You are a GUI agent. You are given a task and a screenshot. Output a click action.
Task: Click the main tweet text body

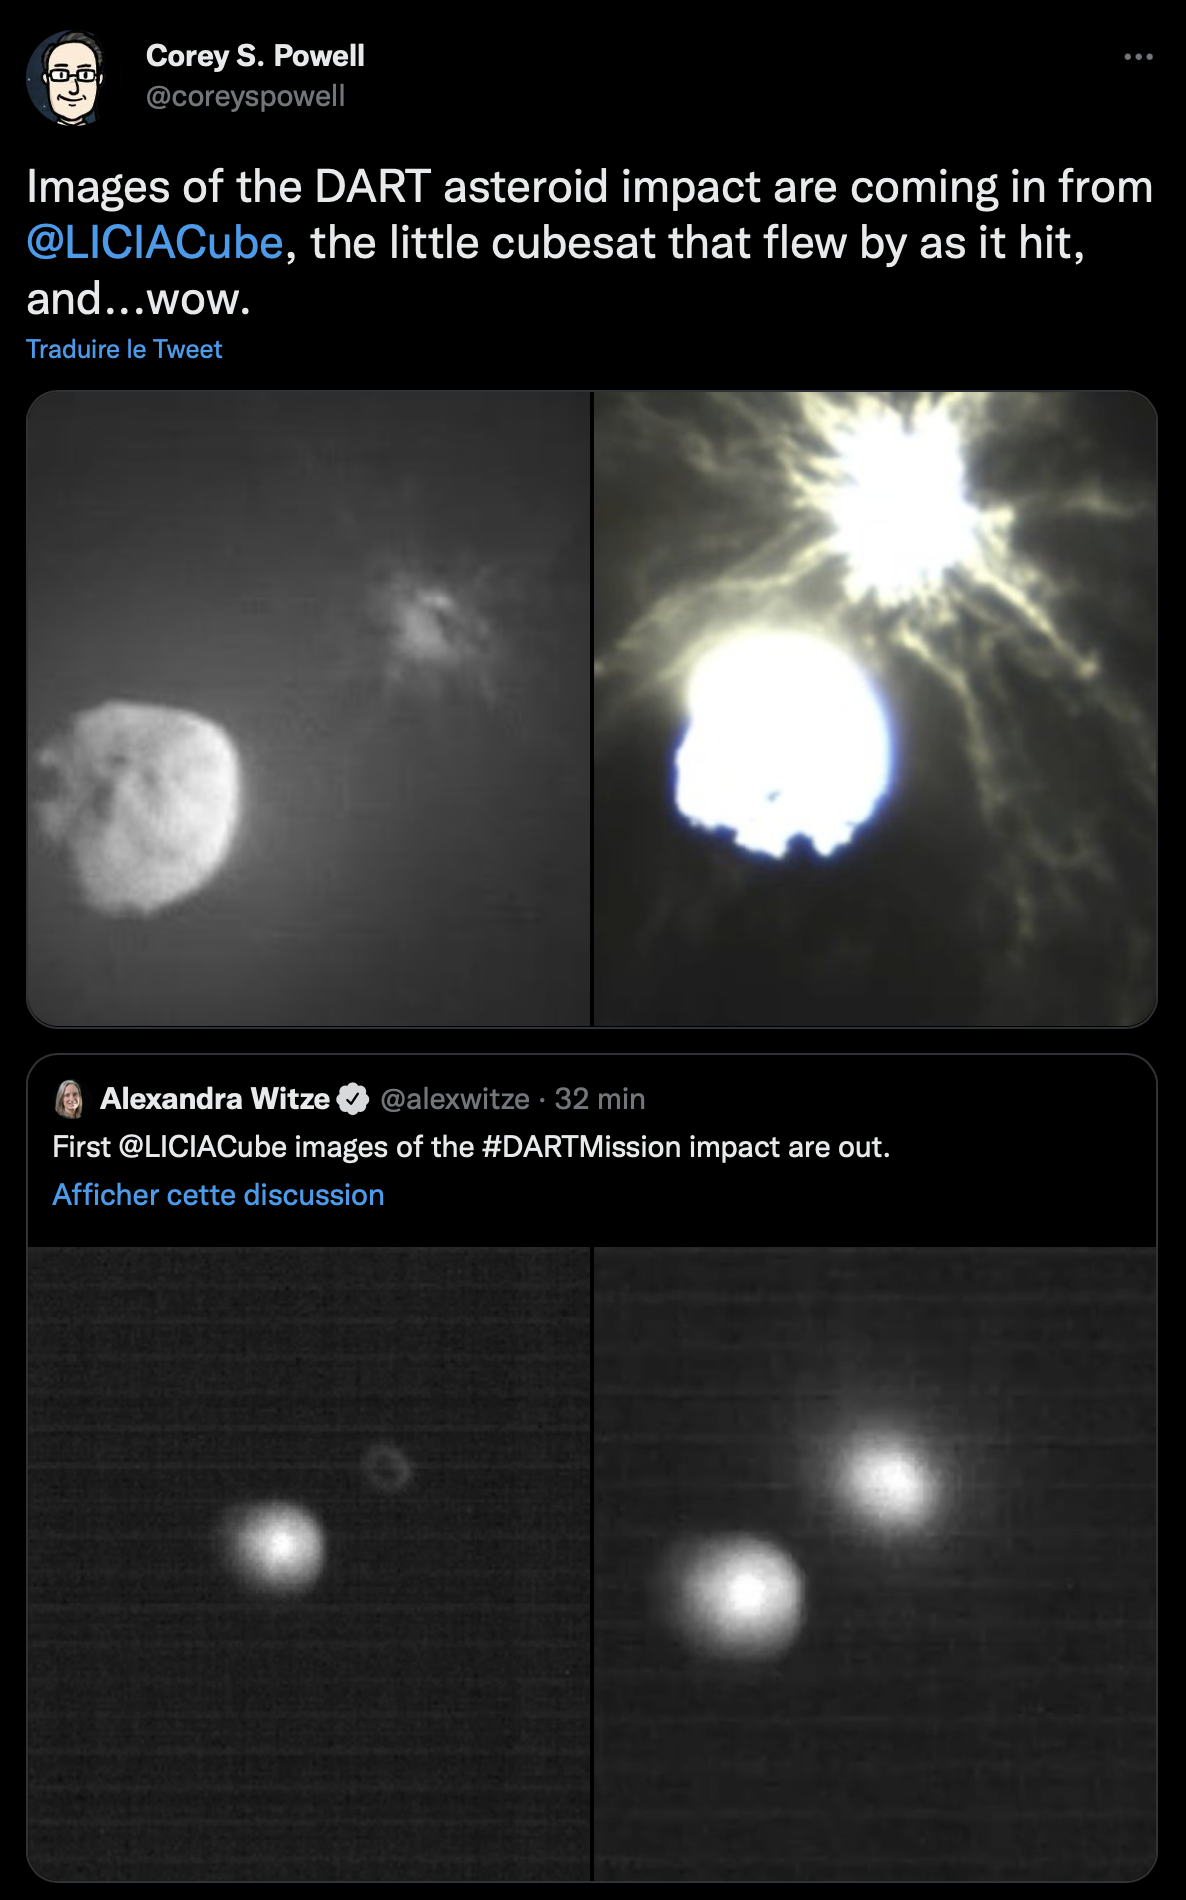tap(590, 243)
